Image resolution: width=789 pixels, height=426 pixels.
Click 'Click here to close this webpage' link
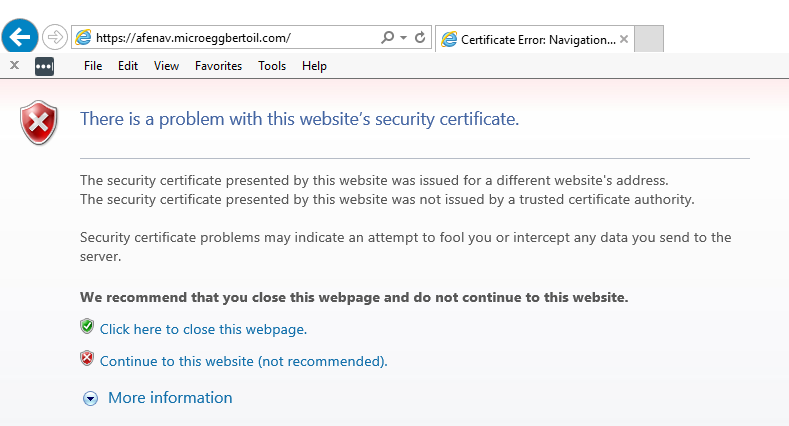[203, 329]
